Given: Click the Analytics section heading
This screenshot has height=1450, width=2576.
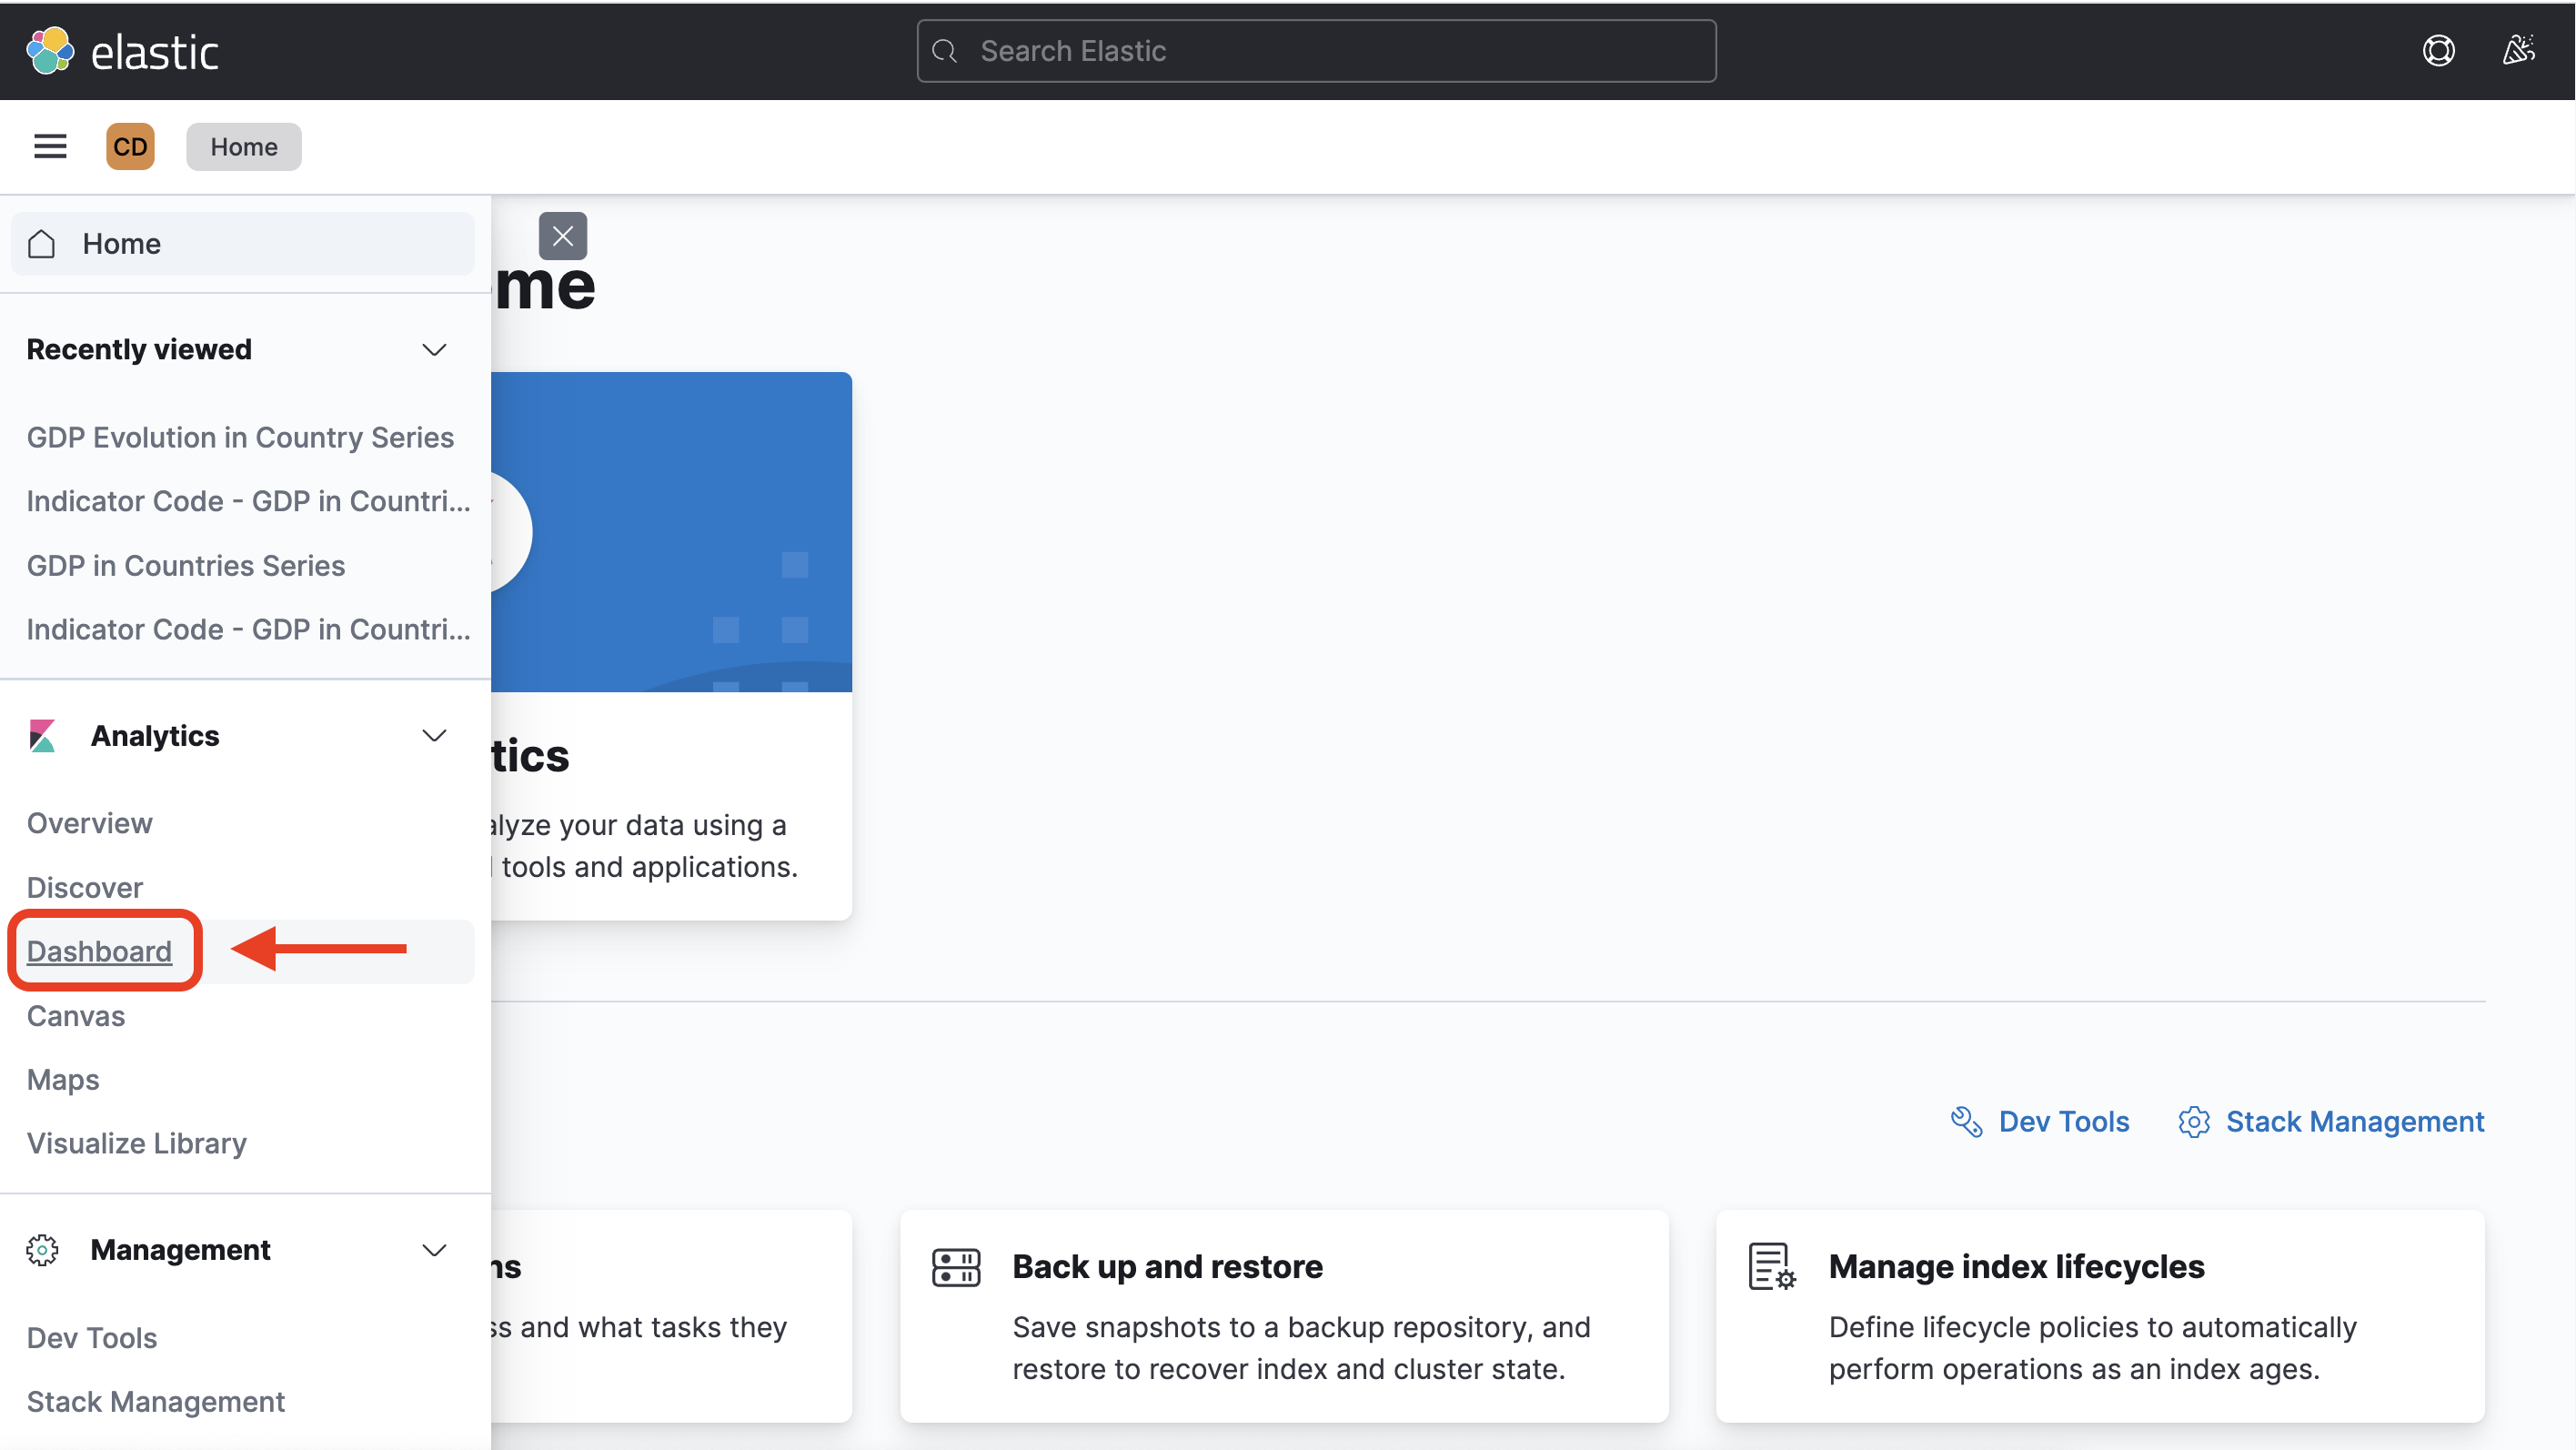Looking at the screenshot, I should (155, 736).
